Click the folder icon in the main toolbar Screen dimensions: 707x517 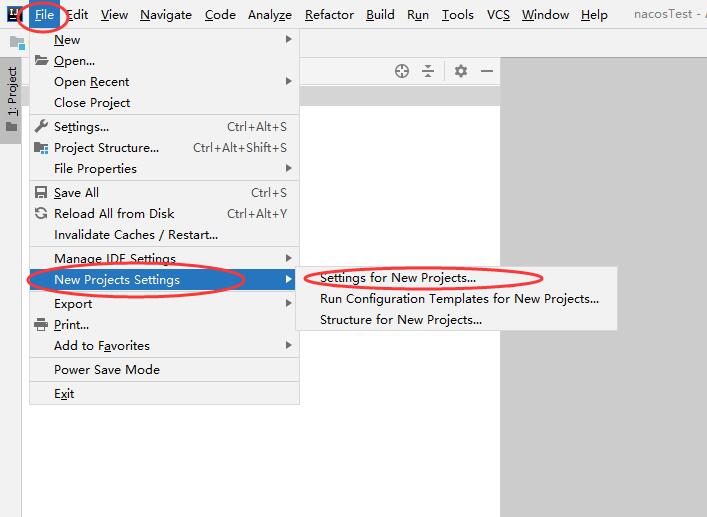tap(18, 43)
